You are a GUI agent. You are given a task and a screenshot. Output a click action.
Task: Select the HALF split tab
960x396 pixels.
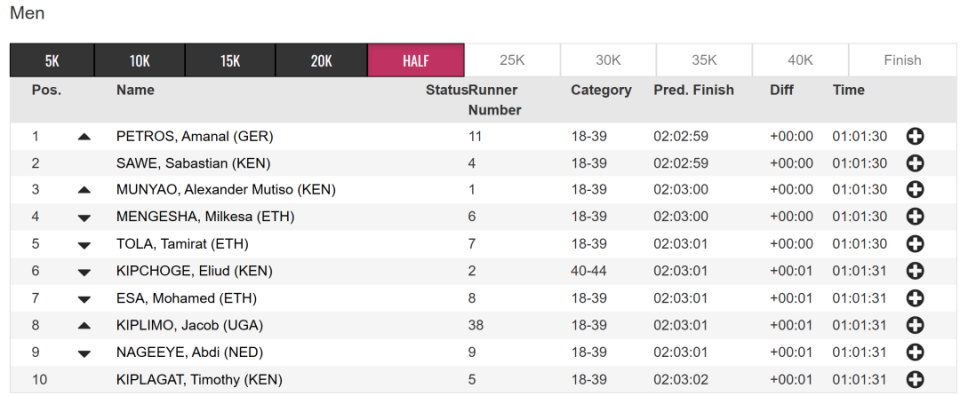(x=416, y=60)
